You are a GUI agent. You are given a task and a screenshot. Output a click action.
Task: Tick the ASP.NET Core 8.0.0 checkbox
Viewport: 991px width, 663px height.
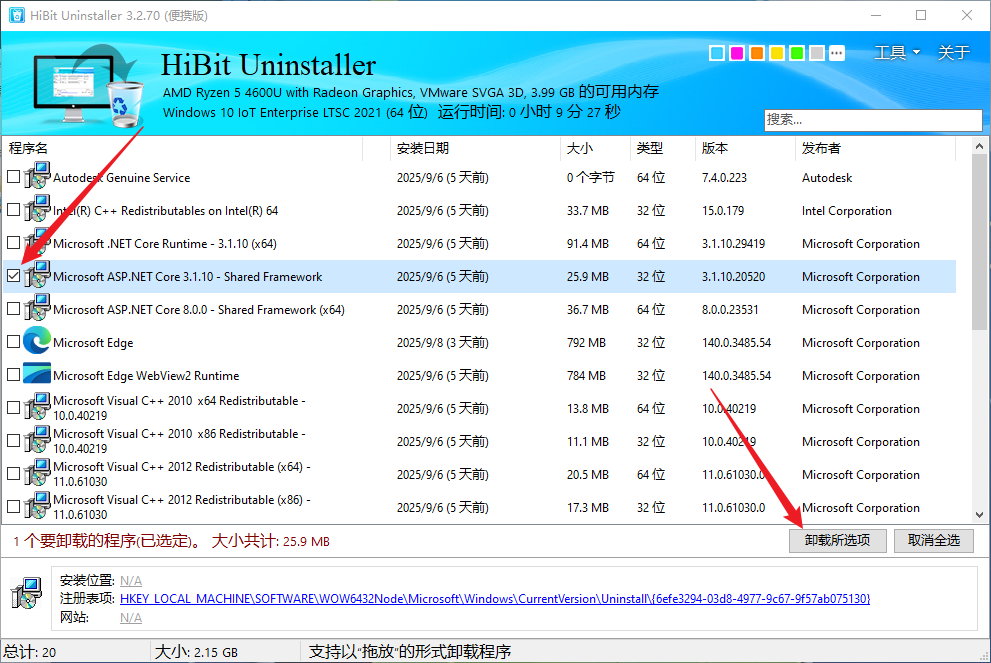coord(13,309)
